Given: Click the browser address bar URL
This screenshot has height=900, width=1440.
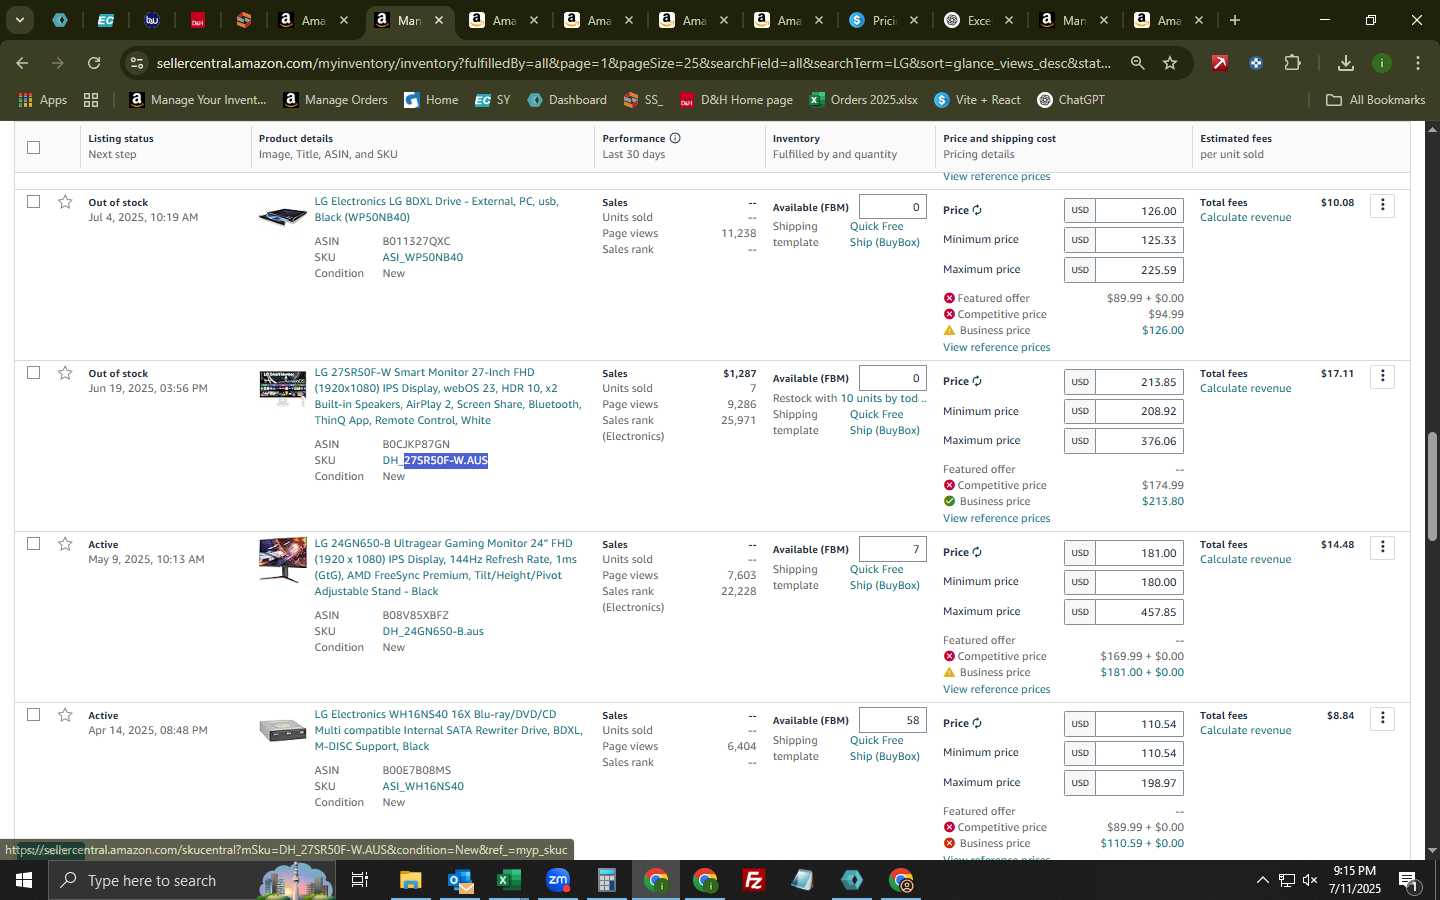Looking at the screenshot, I should pyautogui.click(x=633, y=63).
